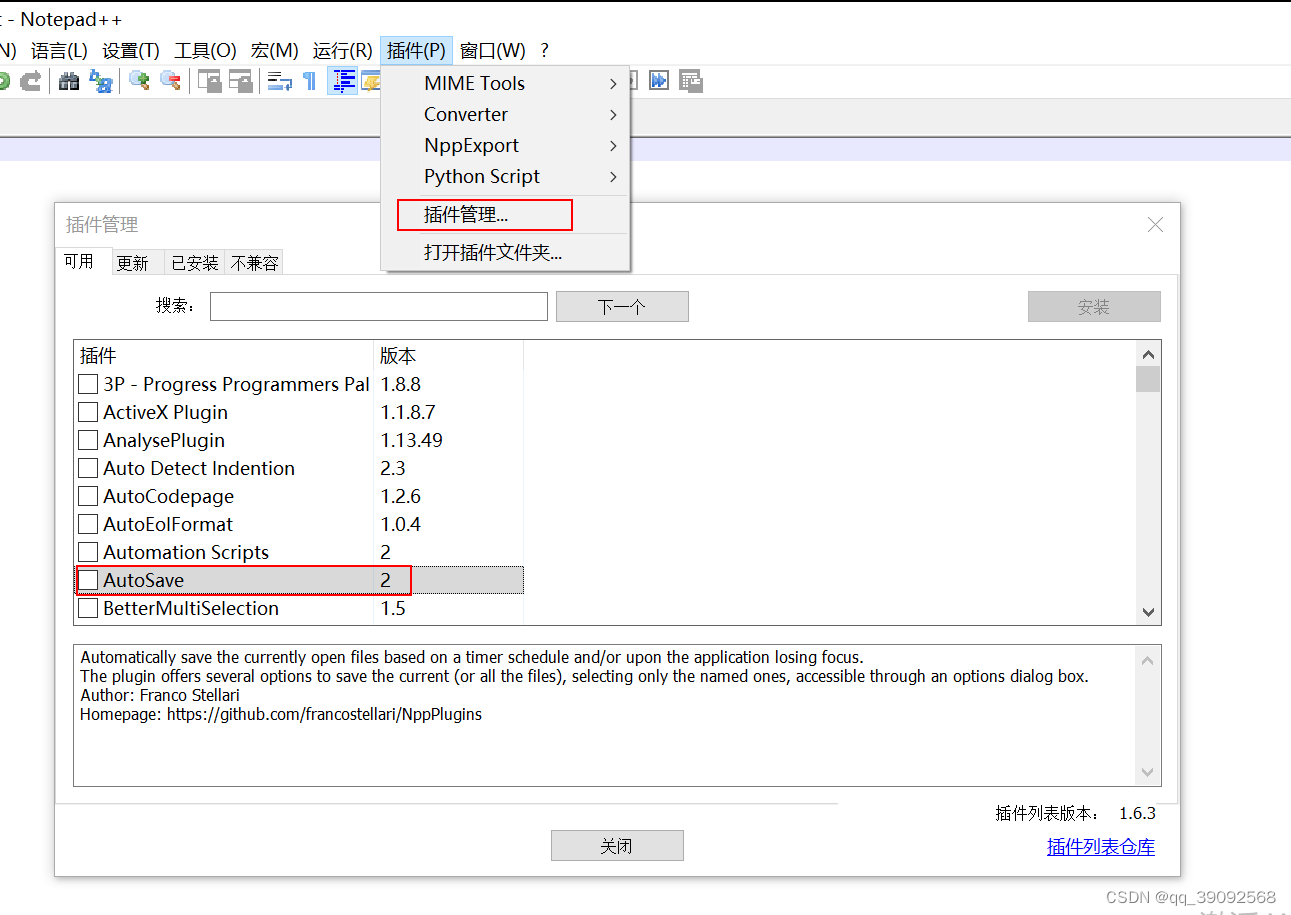Click the 关闭 button
This screenshot has width=1291, height=915.
pyautogui.click(x=617, y=846)
